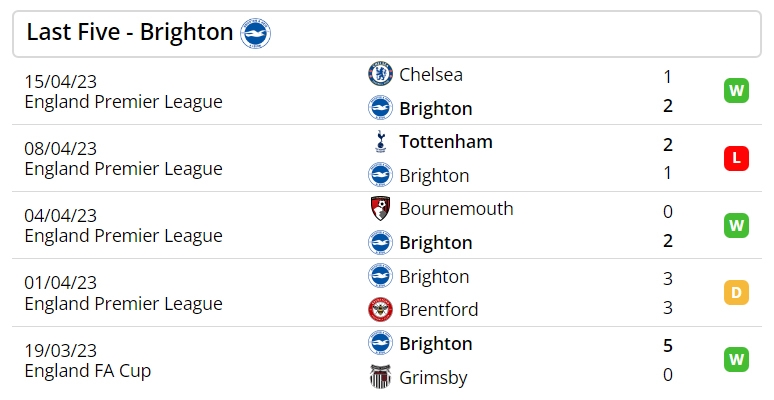The height and width of the screenshot is (400, 774).
Task: Click the Brighton crest in the header
Action: pos(255,34)
